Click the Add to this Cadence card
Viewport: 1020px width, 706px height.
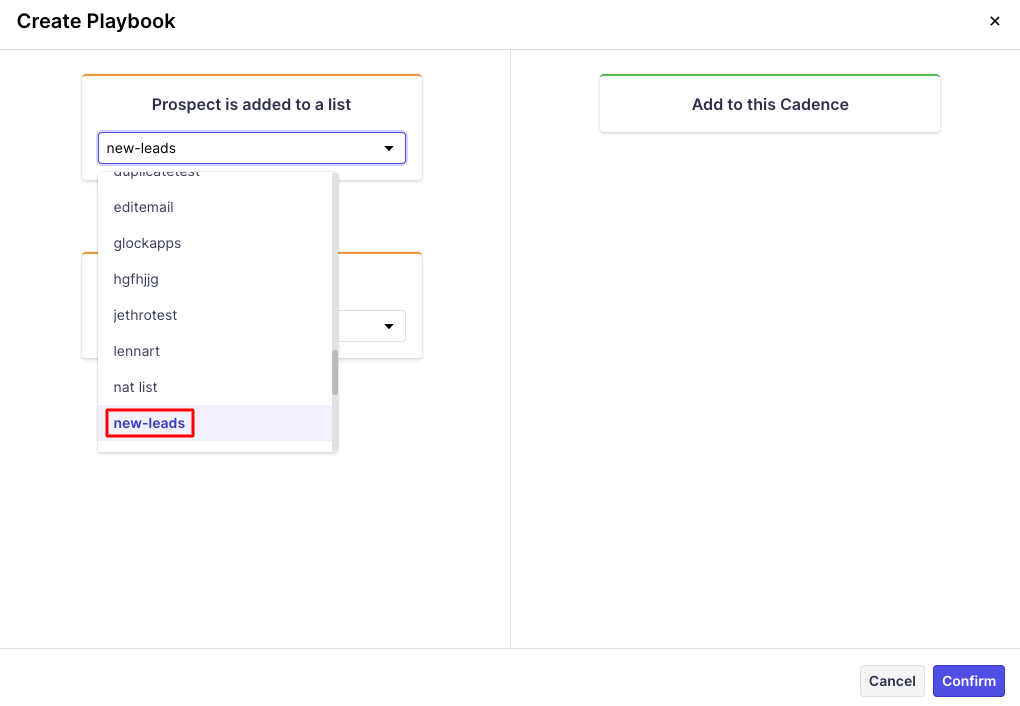[x=770, y=104]
